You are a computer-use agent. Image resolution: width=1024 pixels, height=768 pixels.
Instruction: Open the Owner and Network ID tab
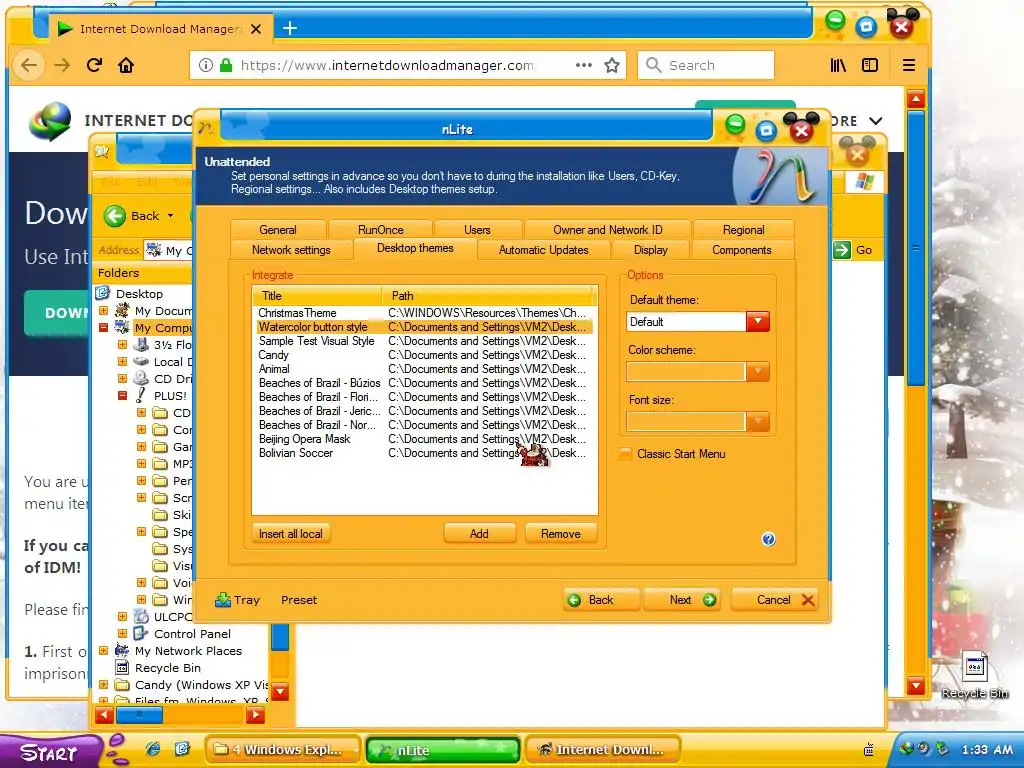click(x=607, y=229)
